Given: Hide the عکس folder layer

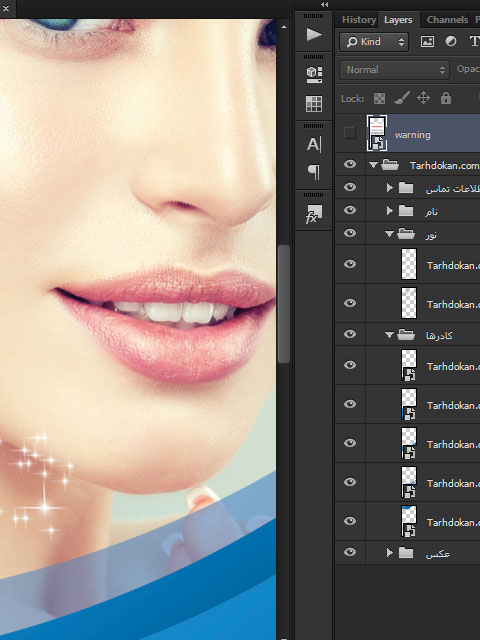Looking at the screenshot, I should tap(350, 552).
